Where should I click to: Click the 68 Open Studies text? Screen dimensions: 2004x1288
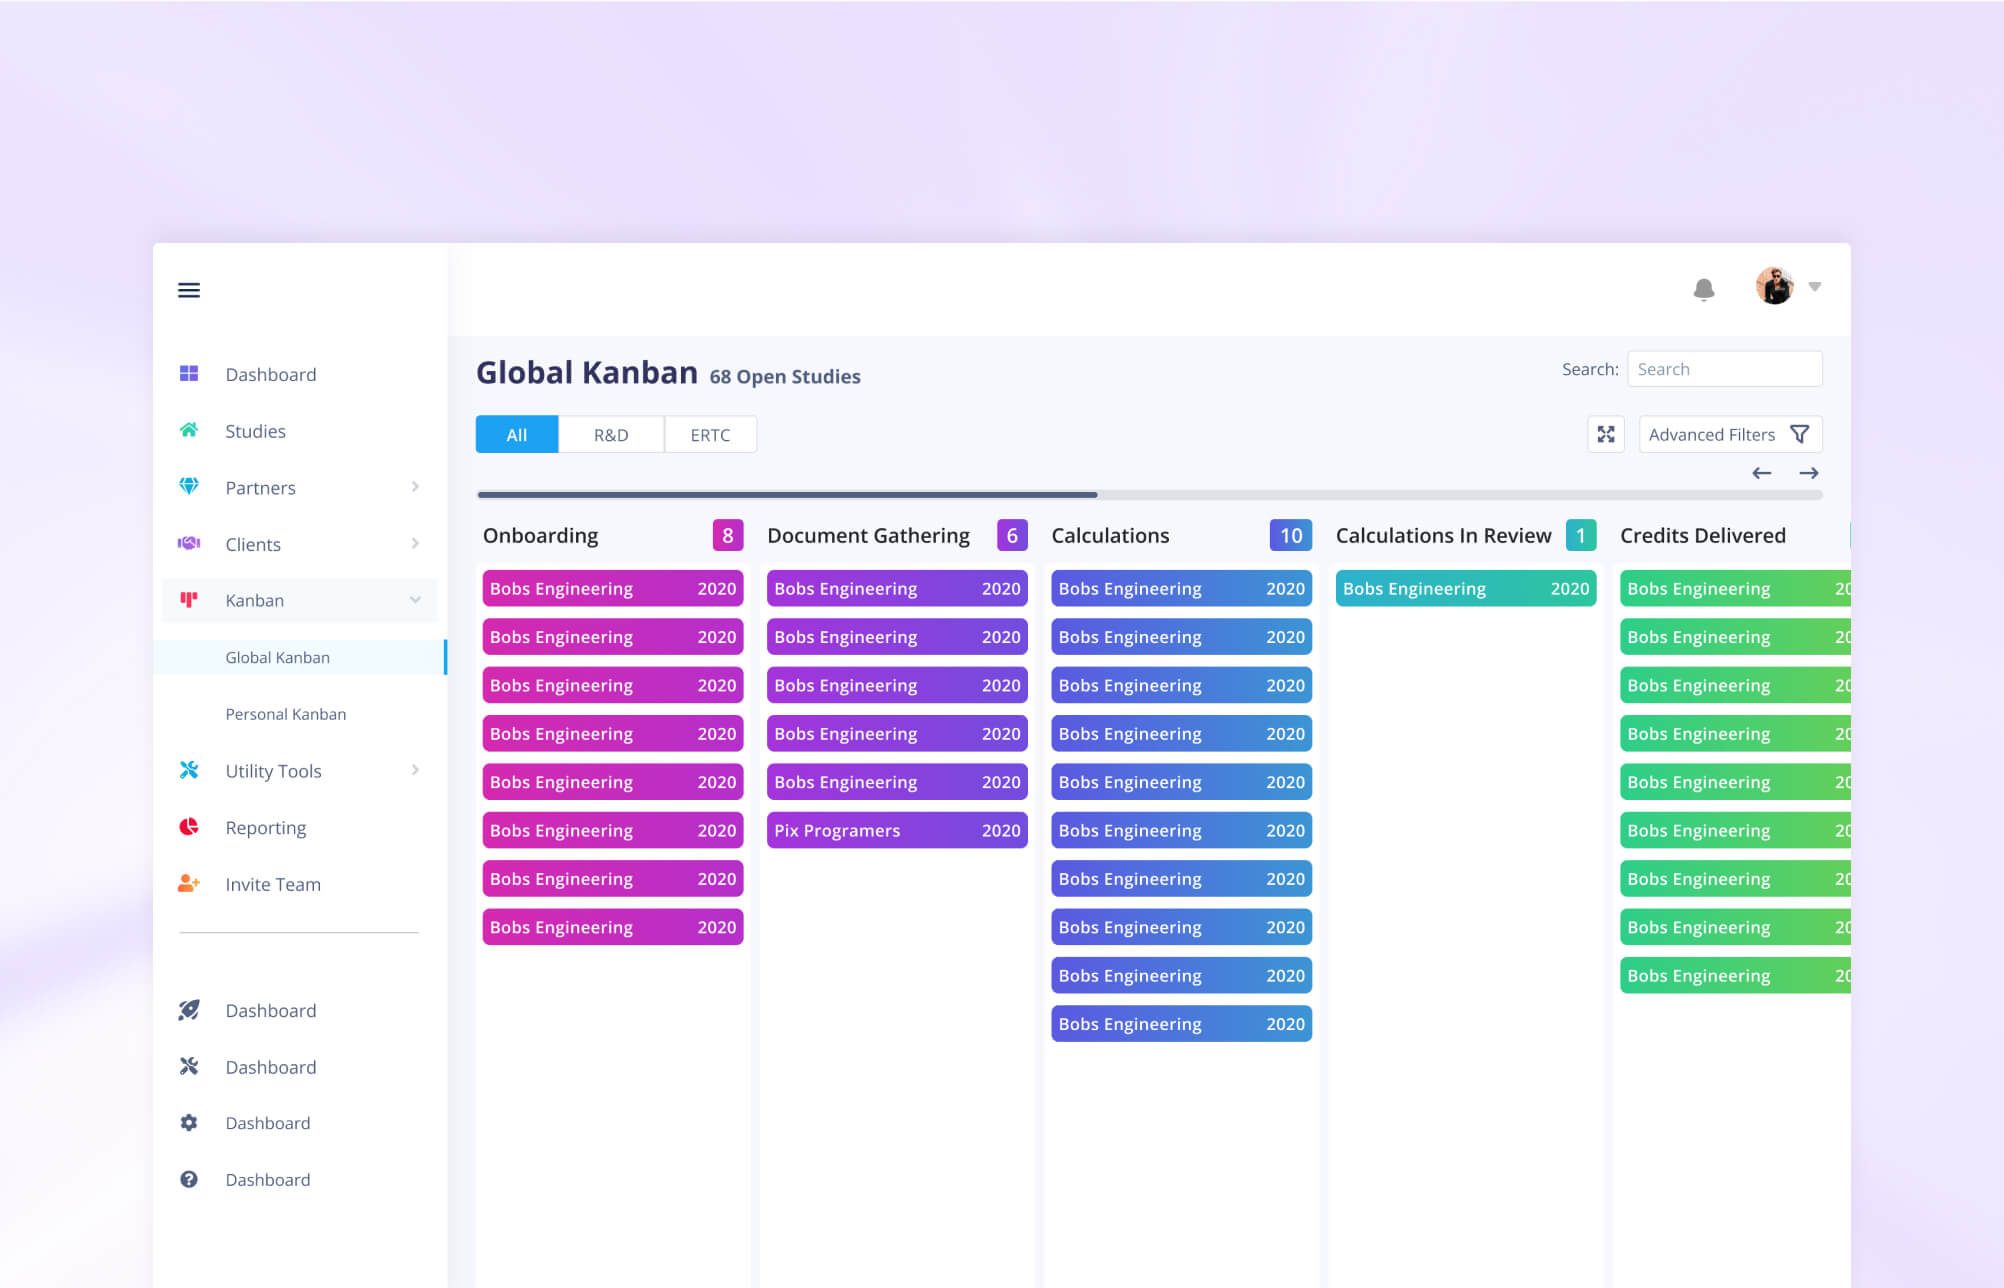pos(785,376)
